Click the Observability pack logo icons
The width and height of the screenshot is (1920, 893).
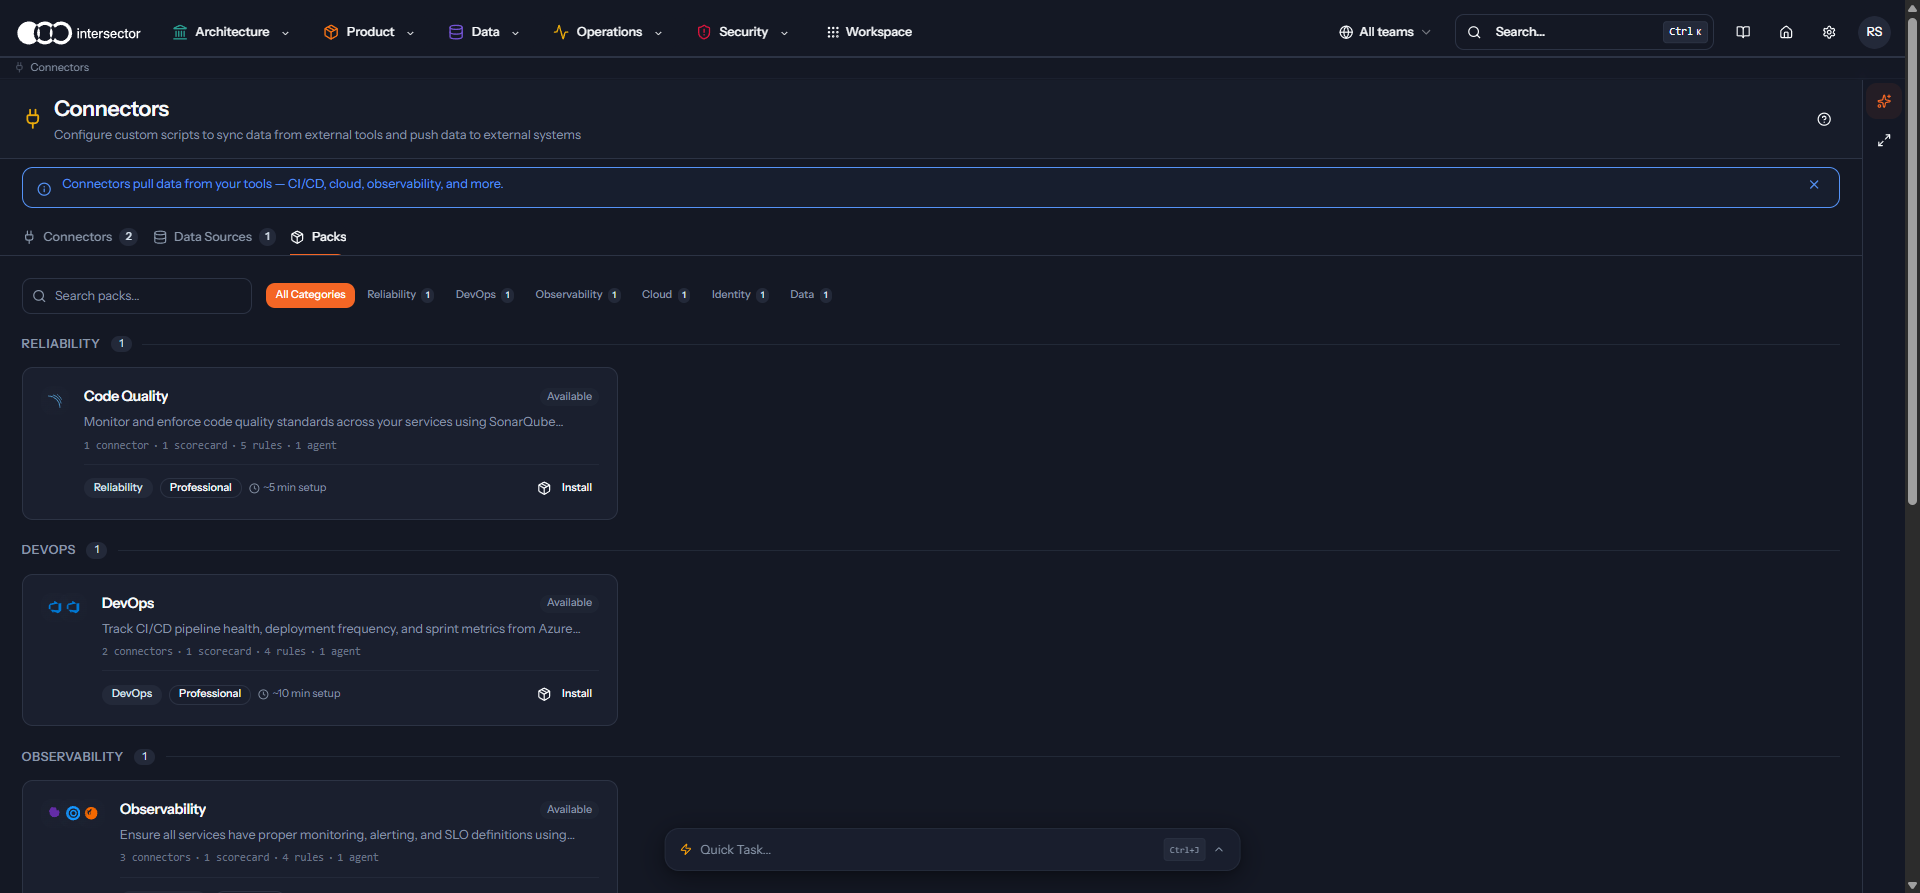[73, 813]
